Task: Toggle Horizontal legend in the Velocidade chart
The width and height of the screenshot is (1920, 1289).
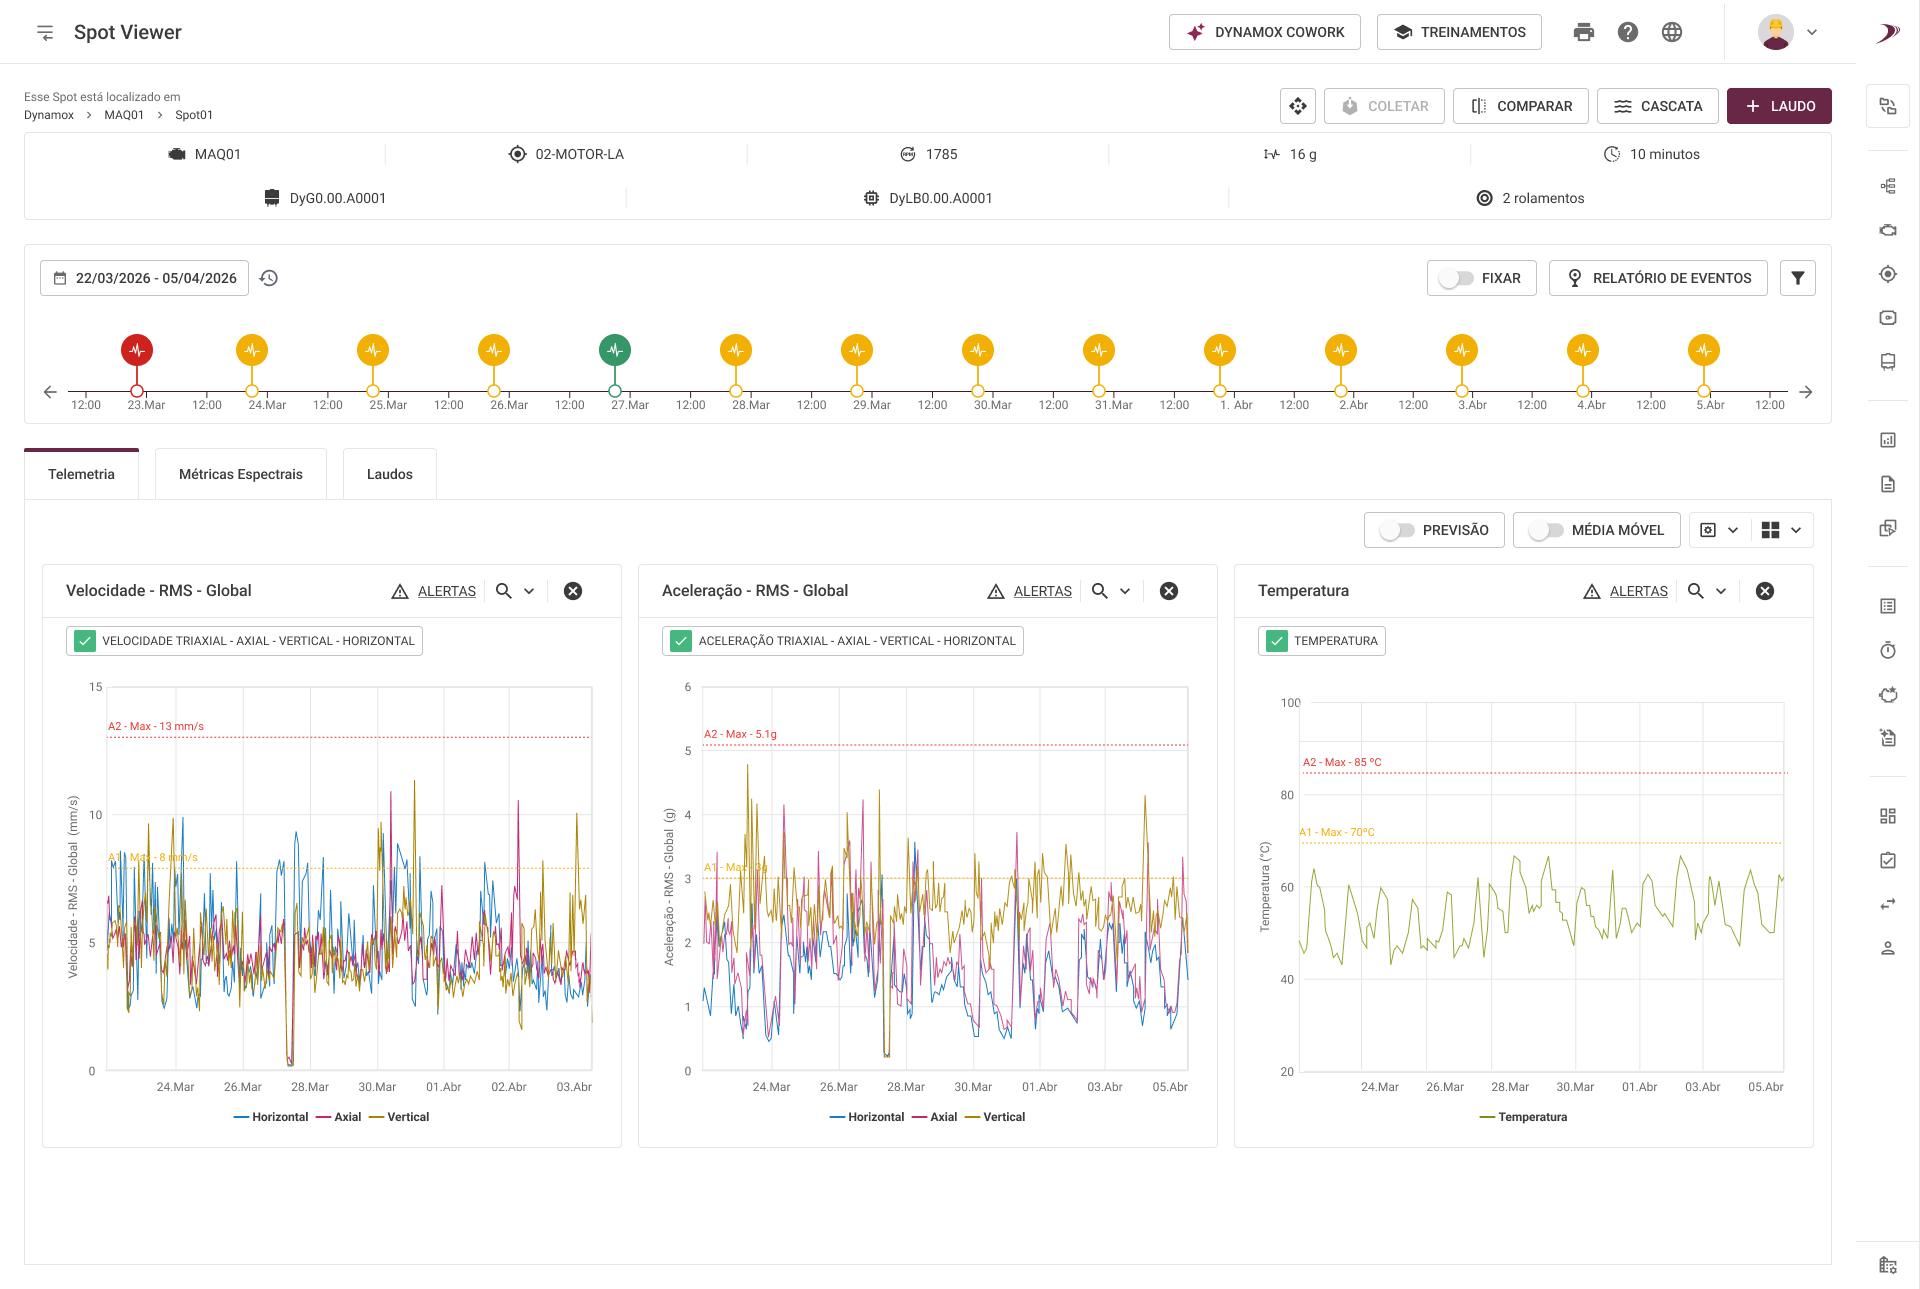Action: pos(271,1117)
